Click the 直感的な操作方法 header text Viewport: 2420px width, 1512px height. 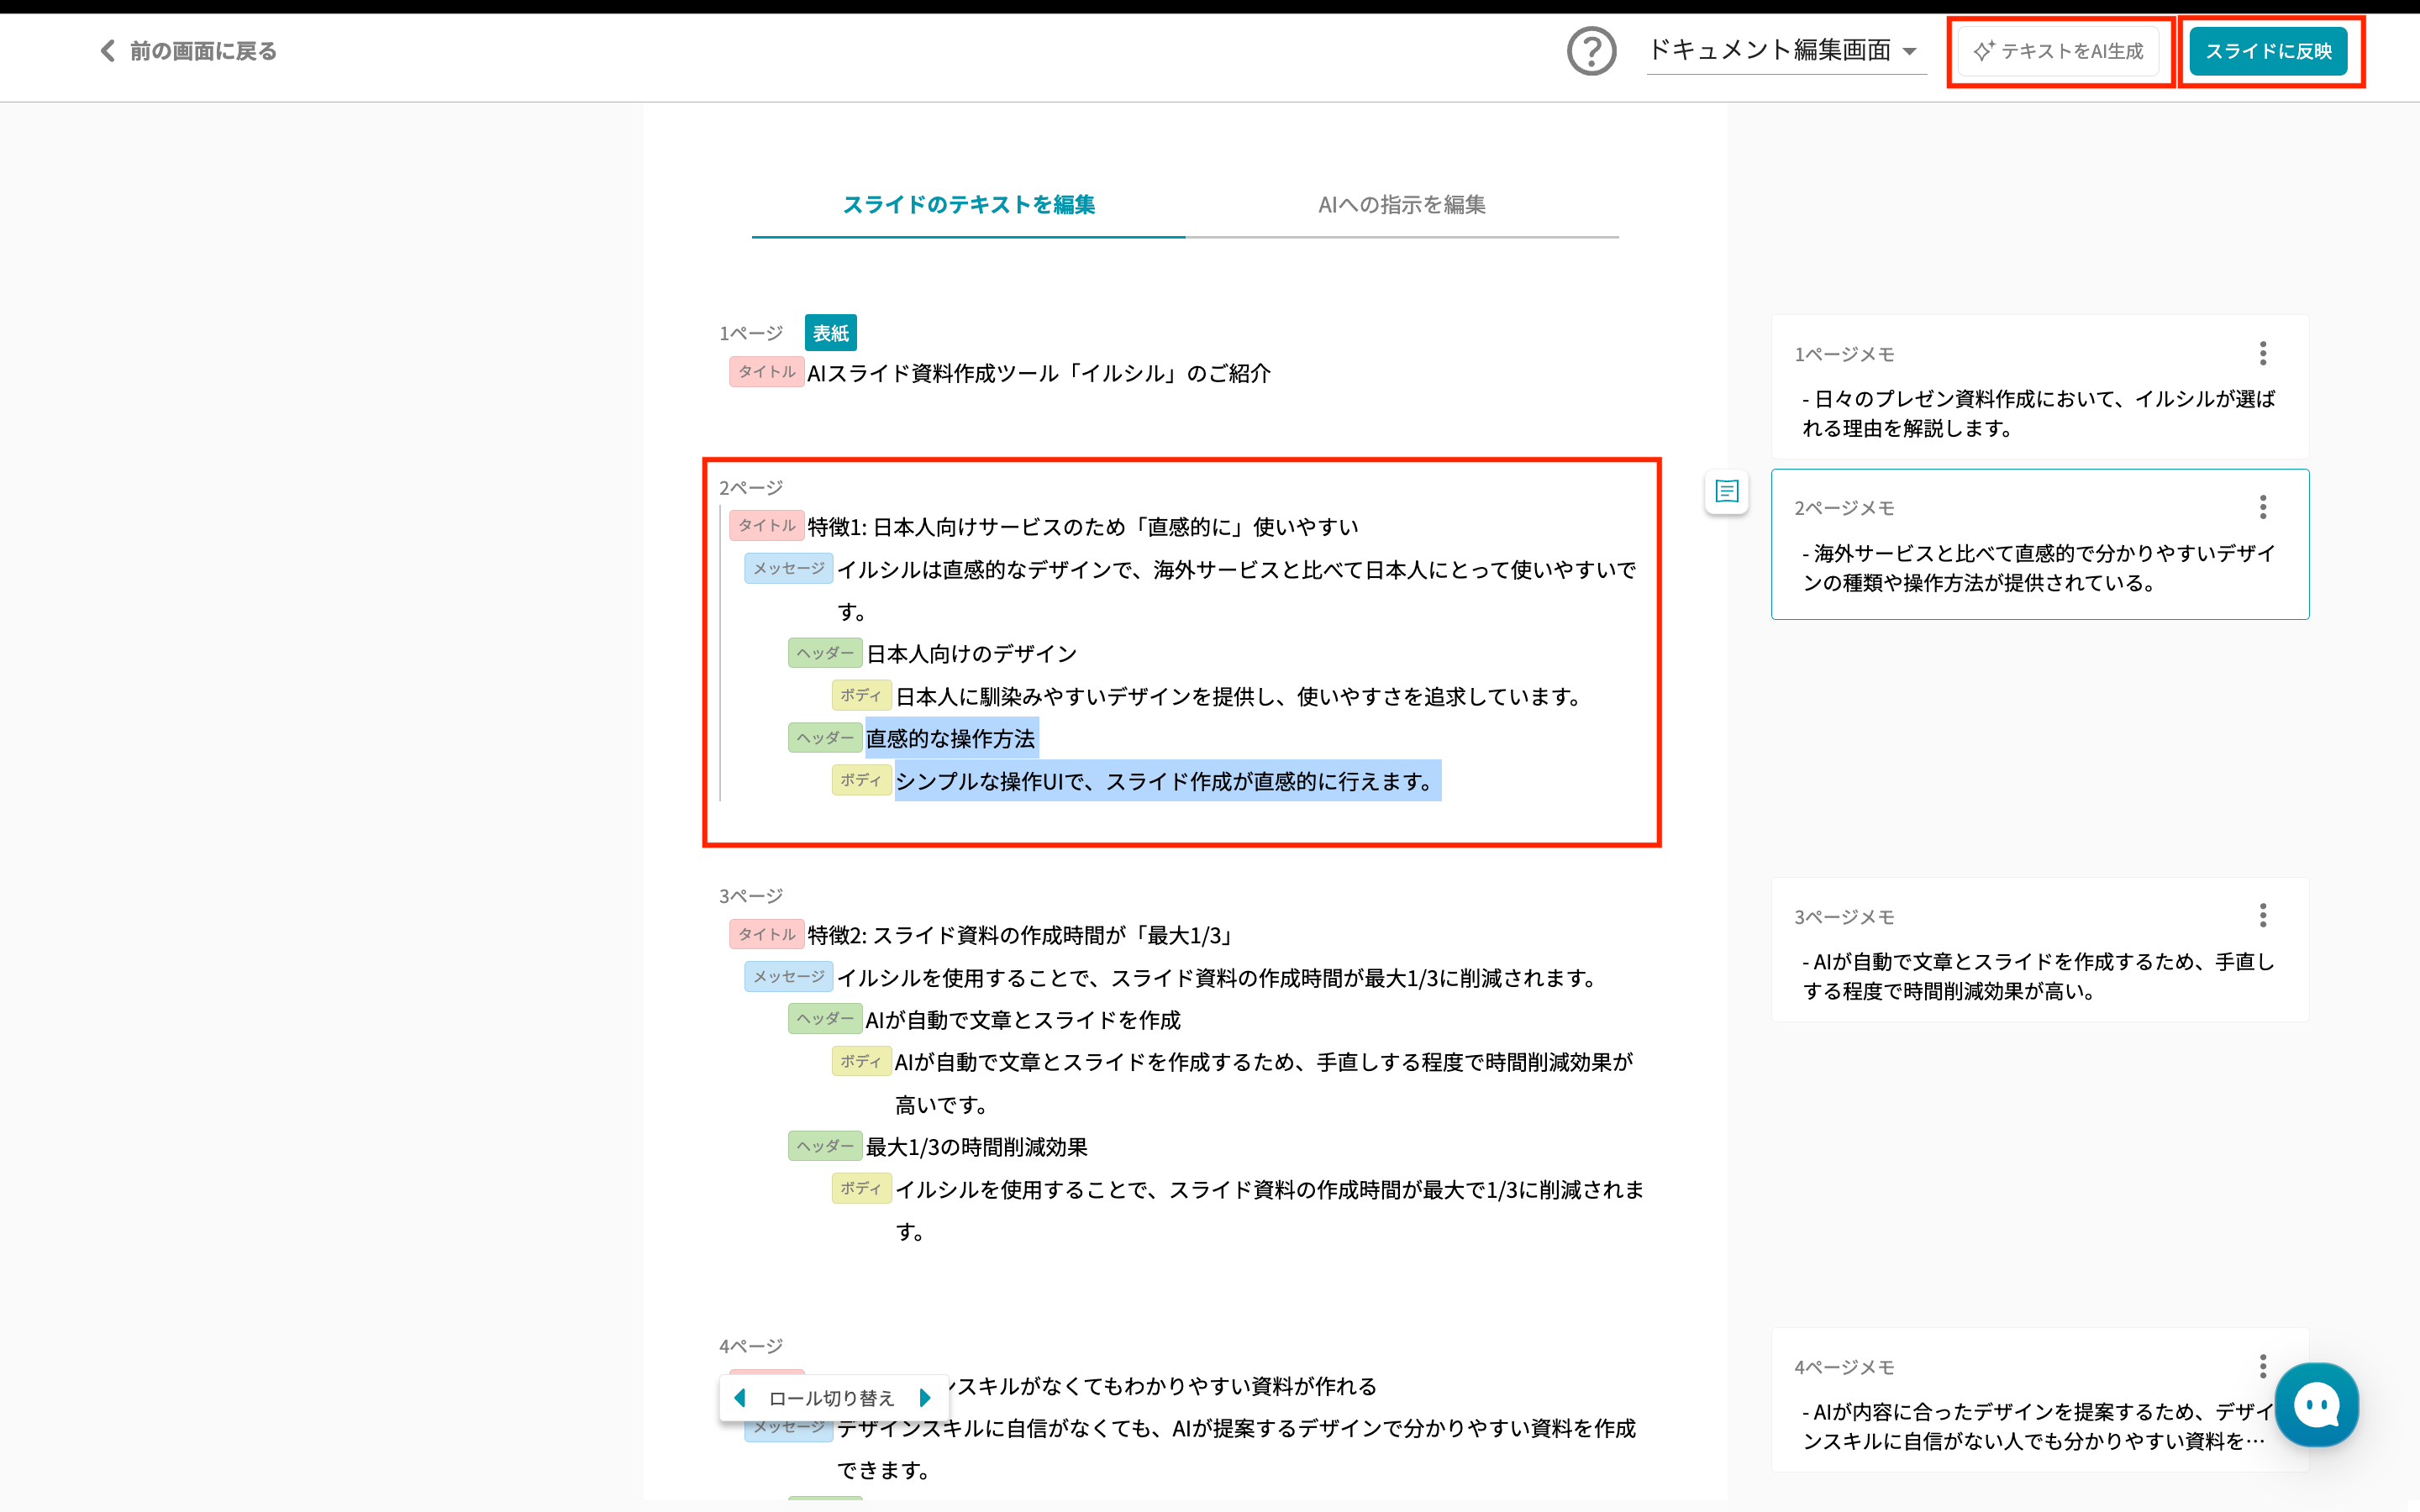click(950, 739)
